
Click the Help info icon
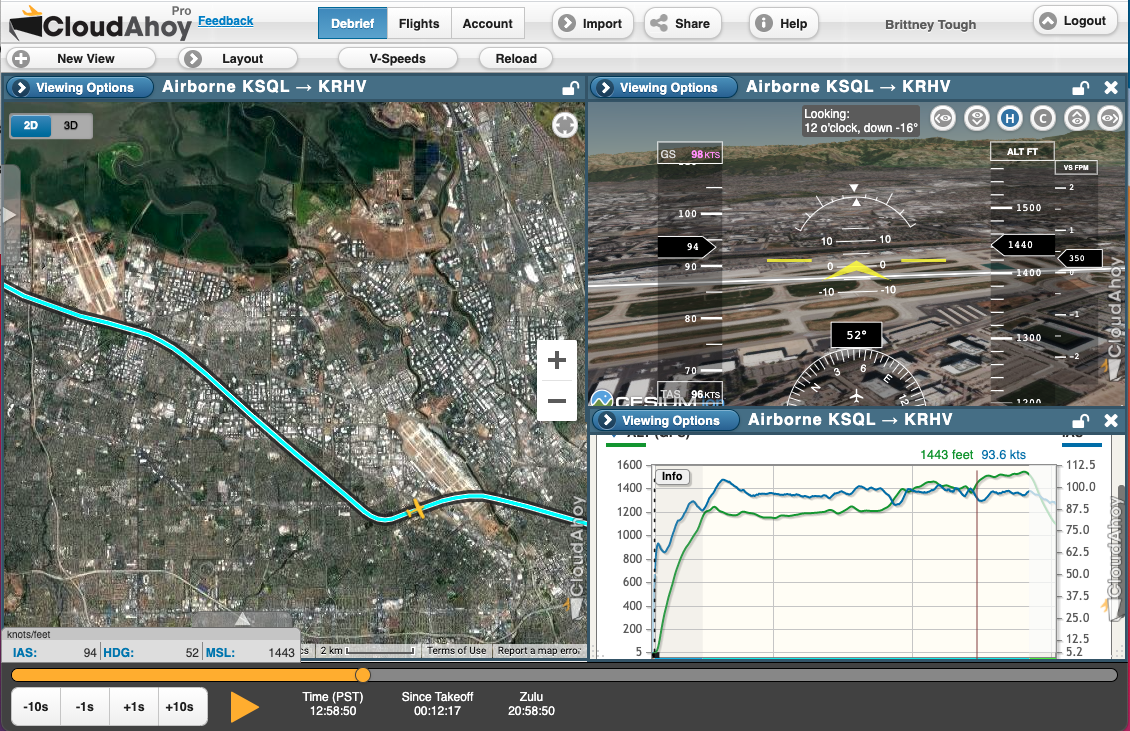763,23
